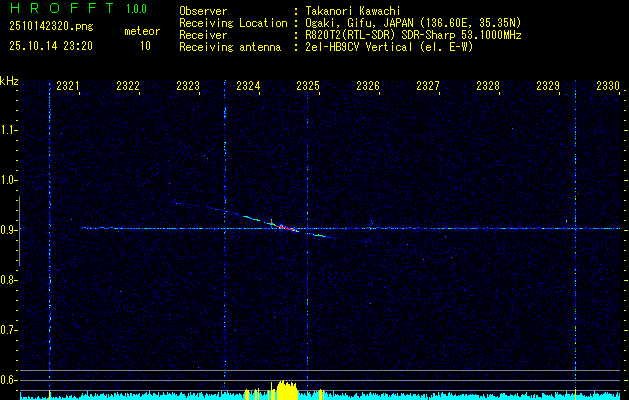Click the gray vertical frequency-range bar
This screenshot has height=400, width=629.
click(x=19, y=231)
